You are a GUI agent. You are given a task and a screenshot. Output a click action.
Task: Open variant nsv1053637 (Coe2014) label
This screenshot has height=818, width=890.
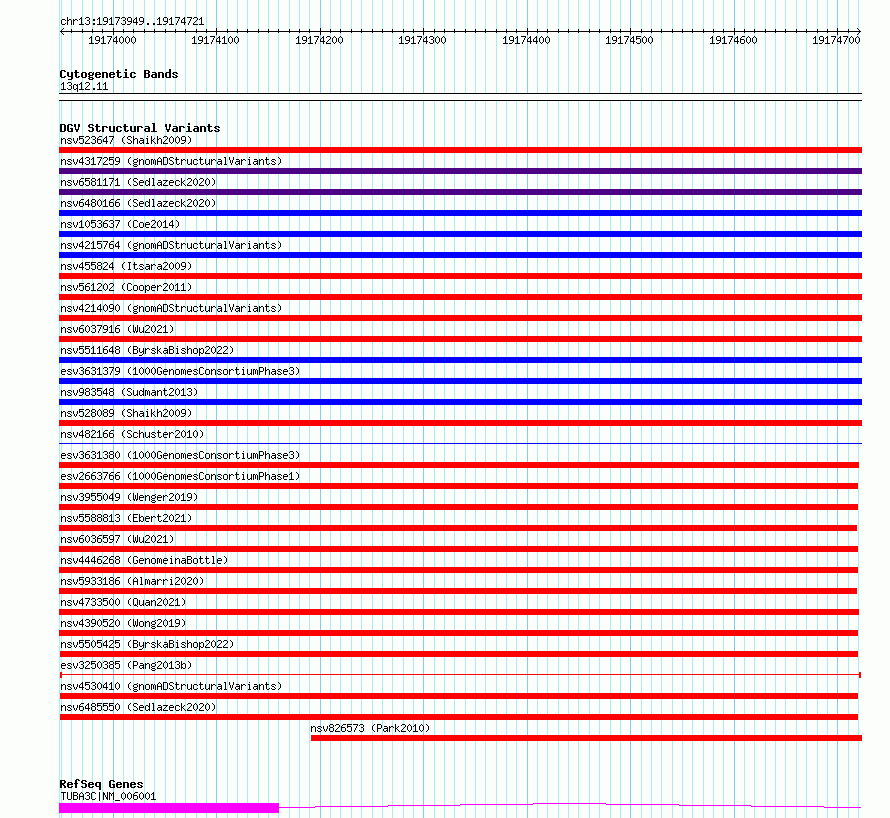click(120, 224)
